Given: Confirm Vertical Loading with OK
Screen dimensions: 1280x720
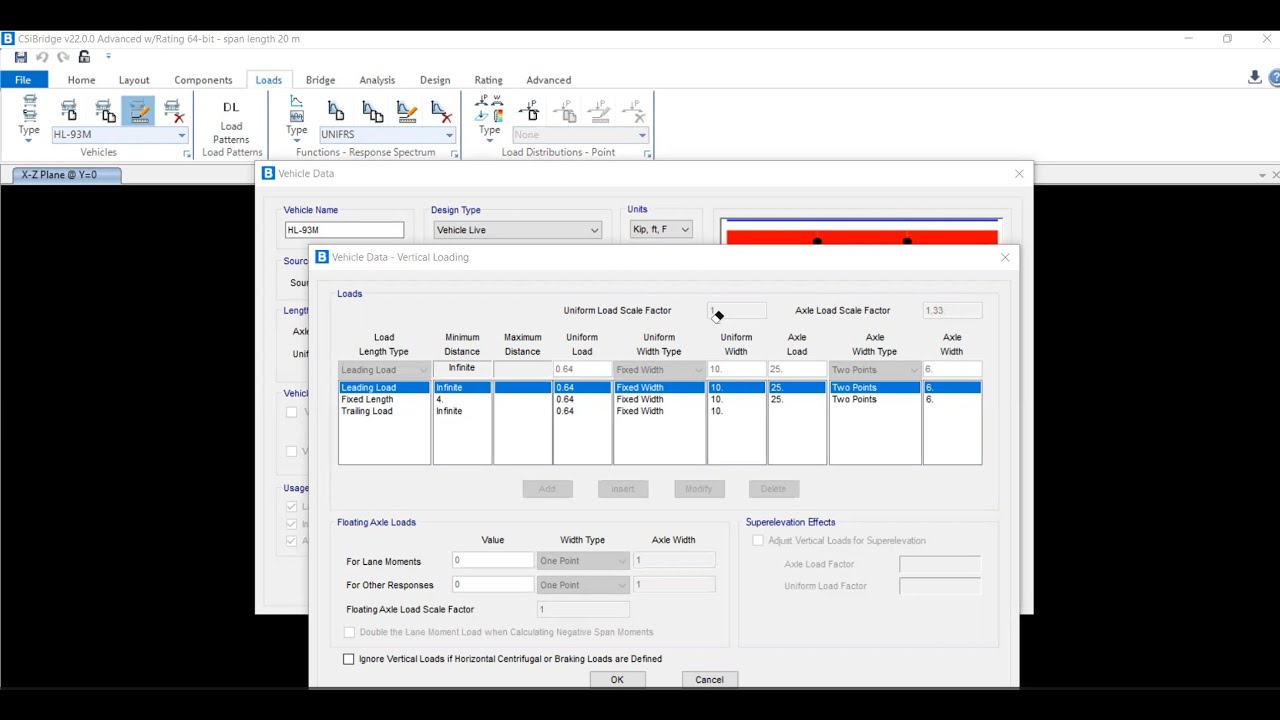Looking at the screenshot, I should pos(617,680).
